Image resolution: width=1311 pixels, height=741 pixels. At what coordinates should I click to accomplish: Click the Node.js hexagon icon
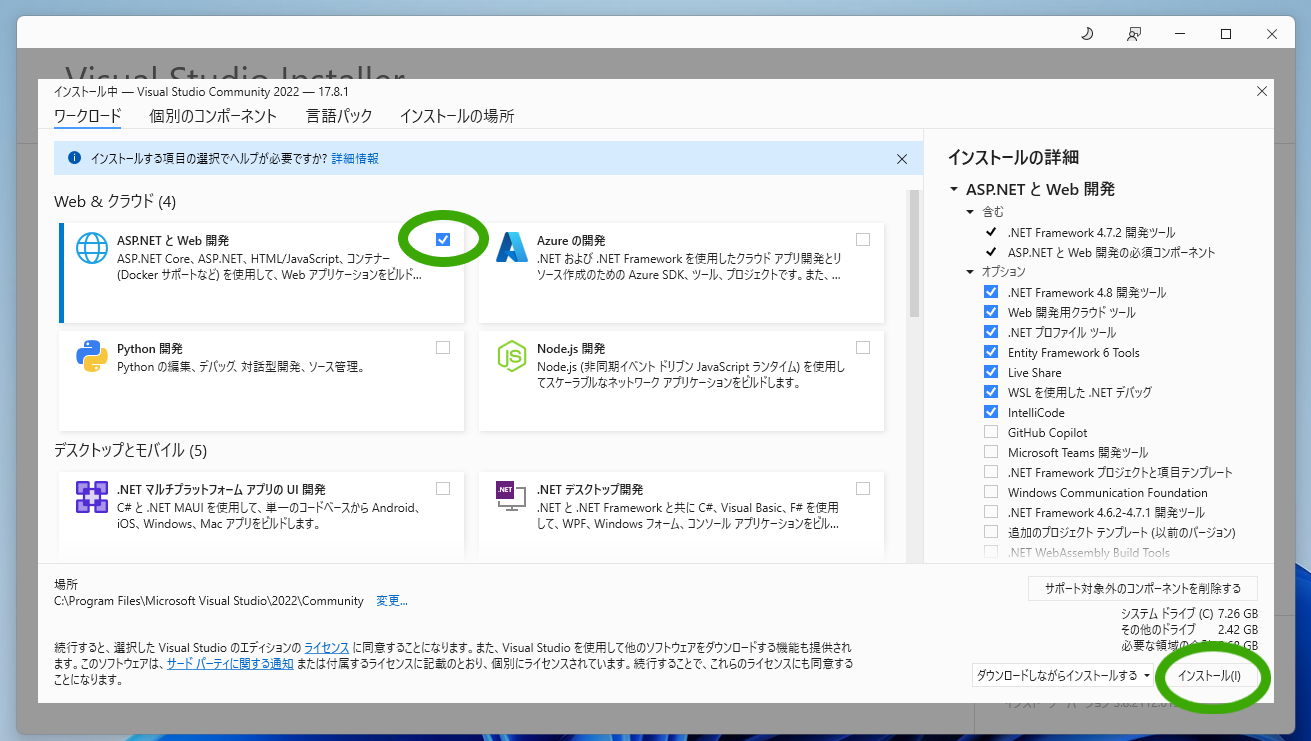pyautogui.click(x=512, y=356)
